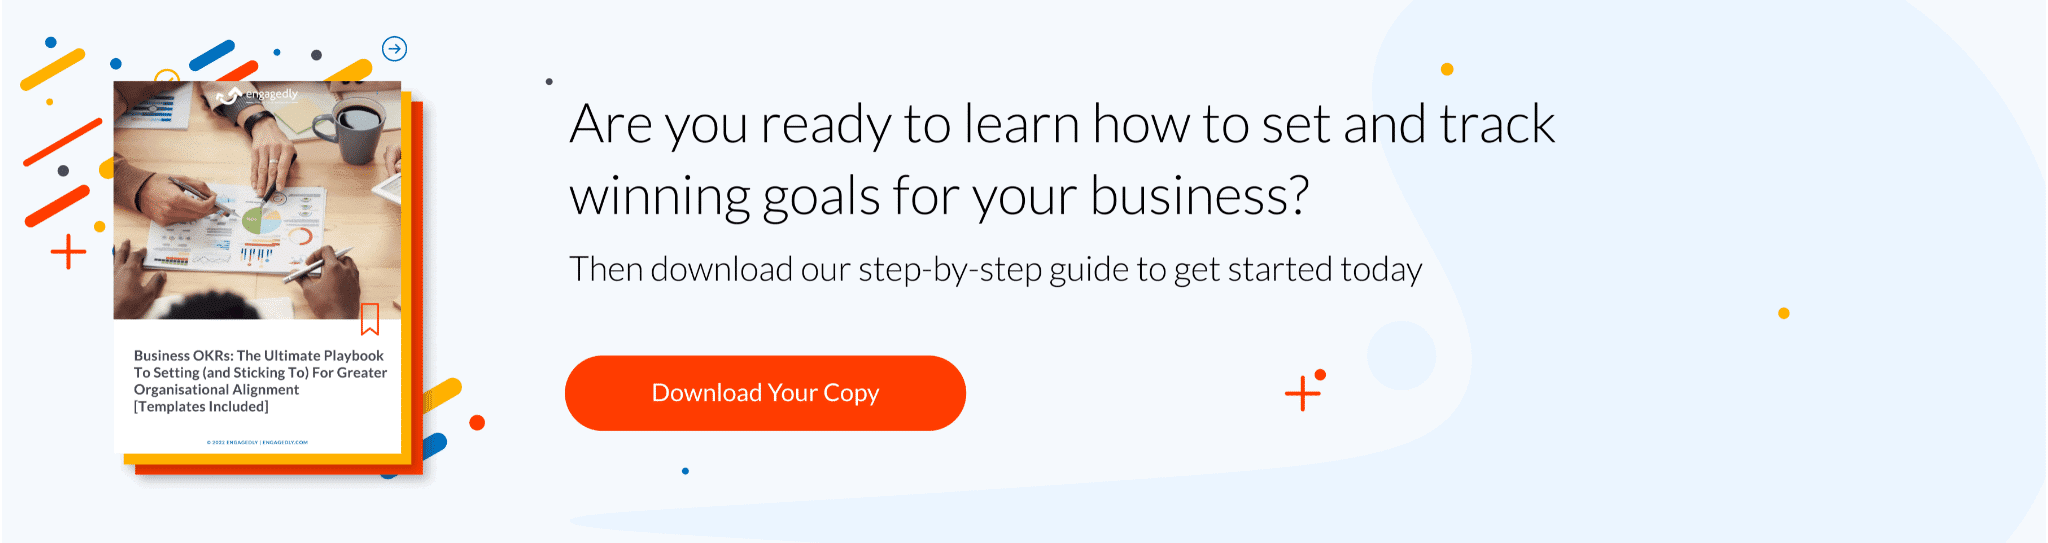
Task: Click the circled right-arrow icon
Action: pos(395,48)
